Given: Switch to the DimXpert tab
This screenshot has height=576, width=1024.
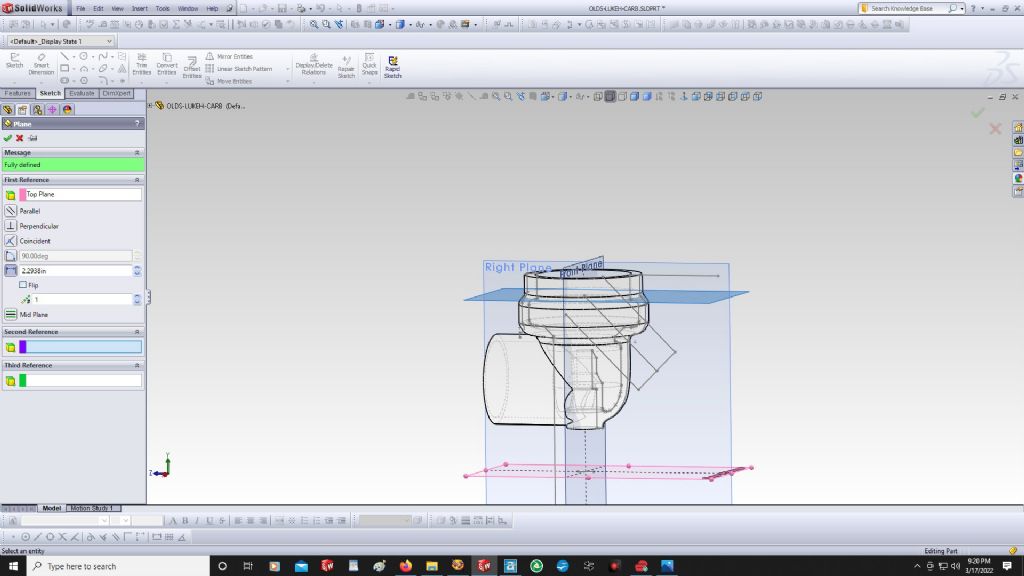Looking at the screenshot, I should [116, 93].
